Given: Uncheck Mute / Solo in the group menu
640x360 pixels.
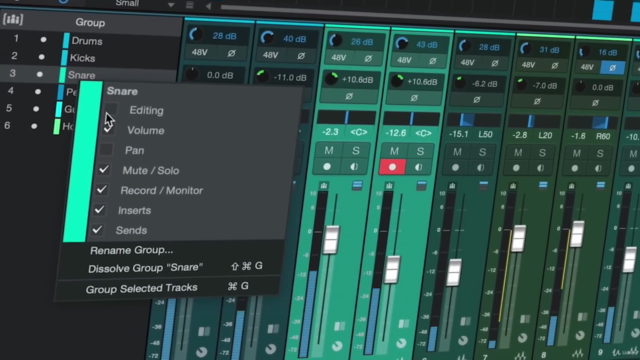Looking at the screenshot, I should point(104,169).
